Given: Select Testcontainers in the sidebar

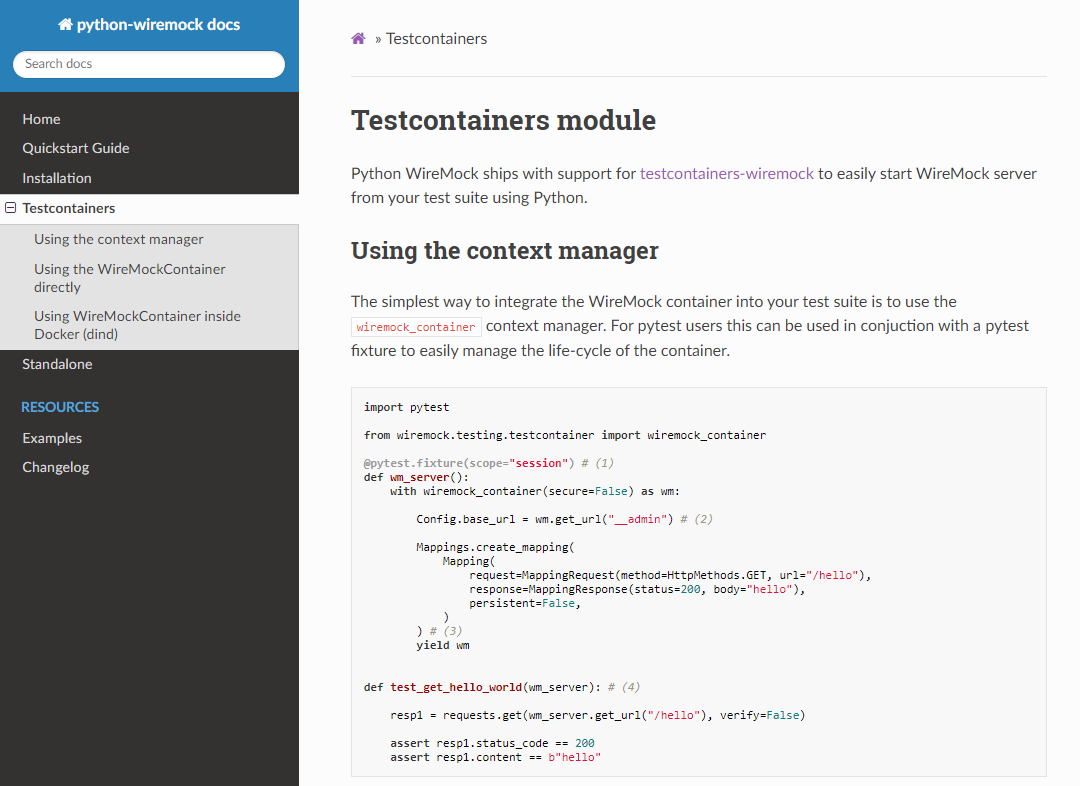Looking at the screenshot, I should point(69,208).
